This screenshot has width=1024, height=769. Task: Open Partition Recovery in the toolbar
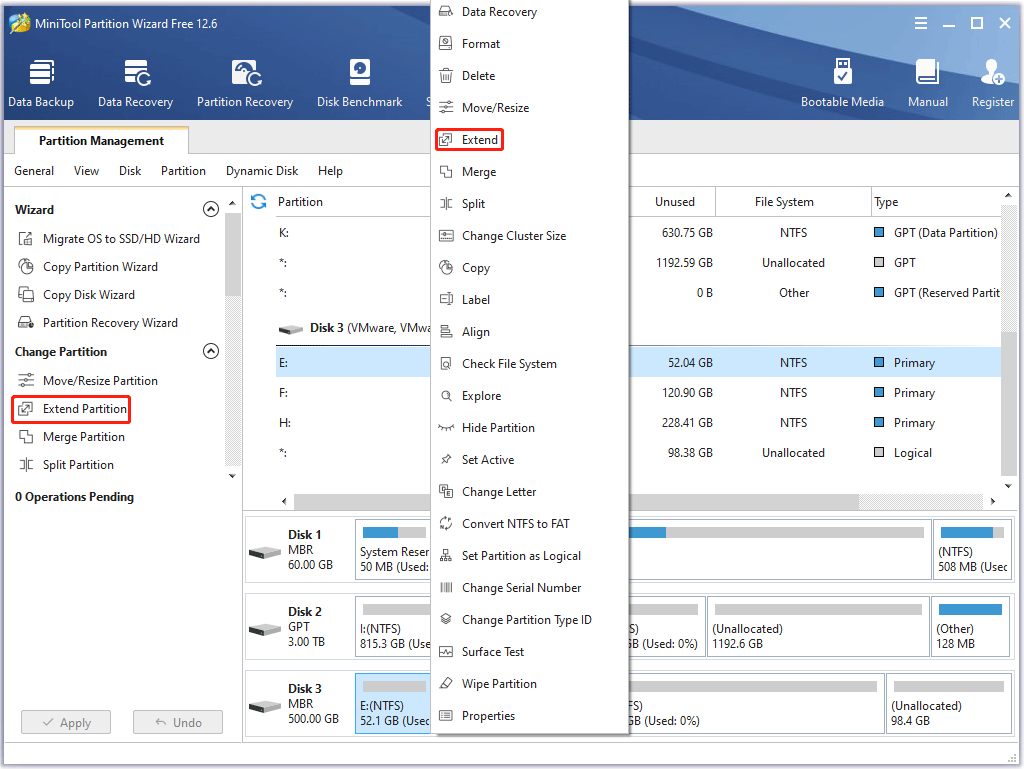(x=245, y=83)
